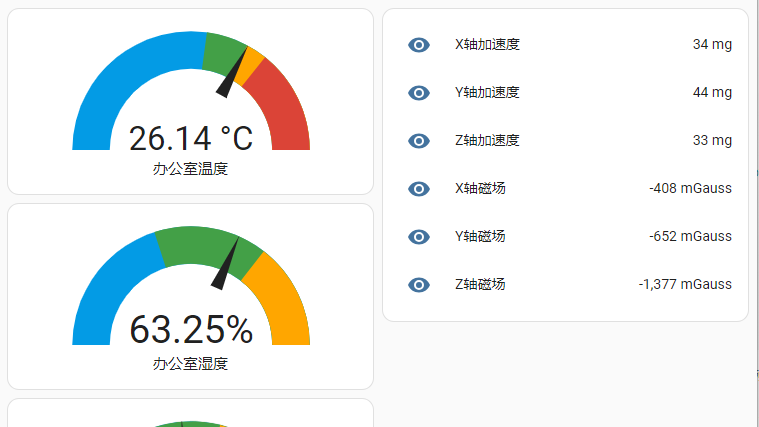Click the 34 mg value
Image resolution: width=759 pixels, height=427 pixels.
[712, 45]
